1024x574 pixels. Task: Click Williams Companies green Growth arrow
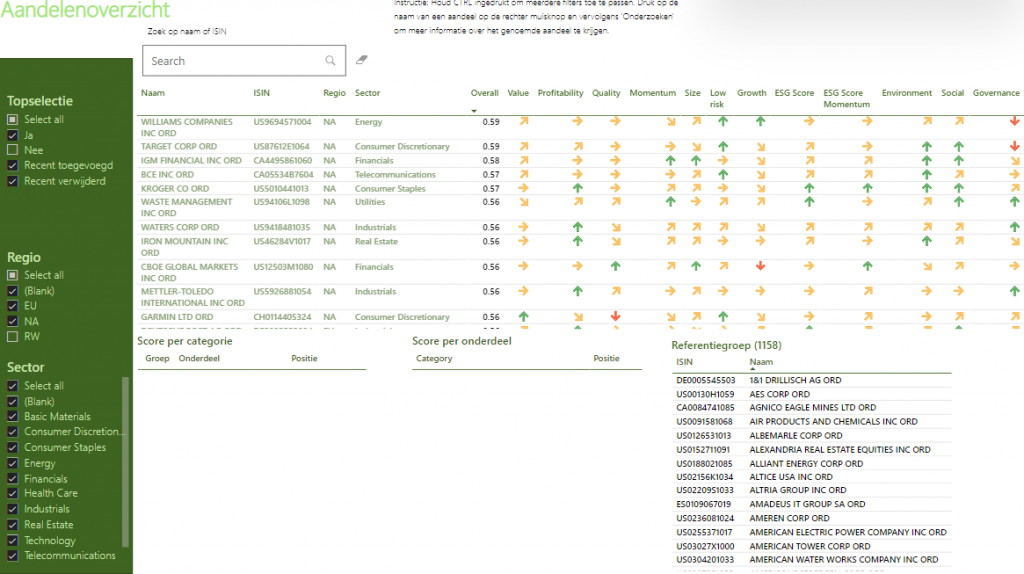point(760,121)
